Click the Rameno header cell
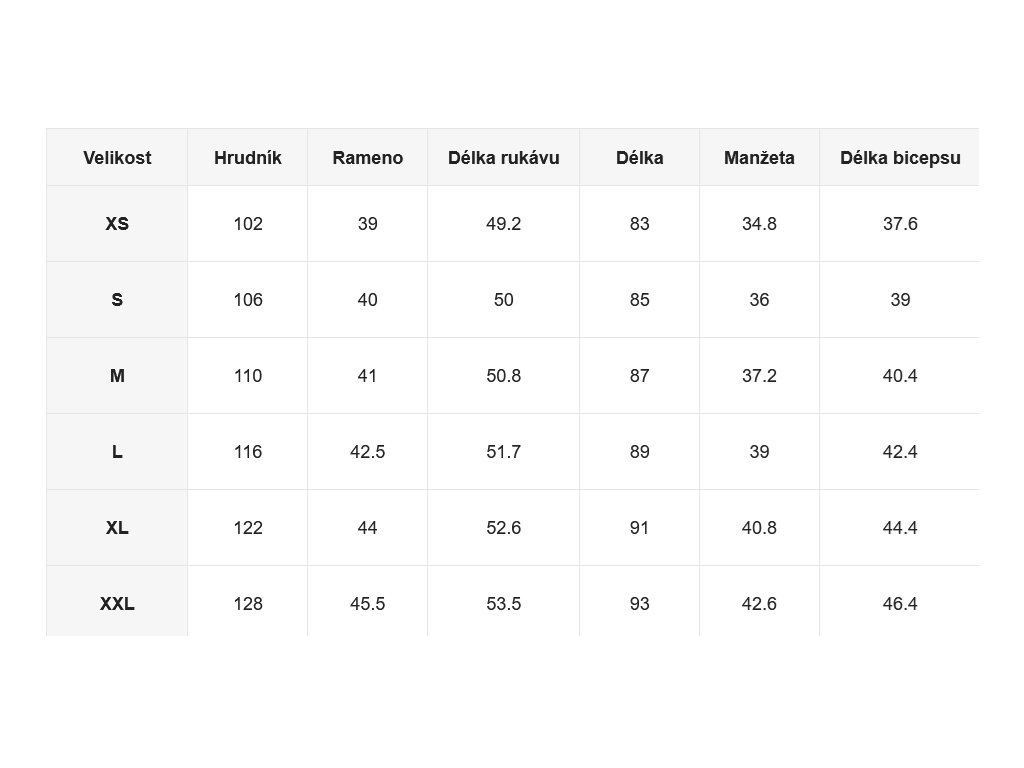Viewport: 1024px width, 768px height. pyautogui.click(x=368, y=157)
